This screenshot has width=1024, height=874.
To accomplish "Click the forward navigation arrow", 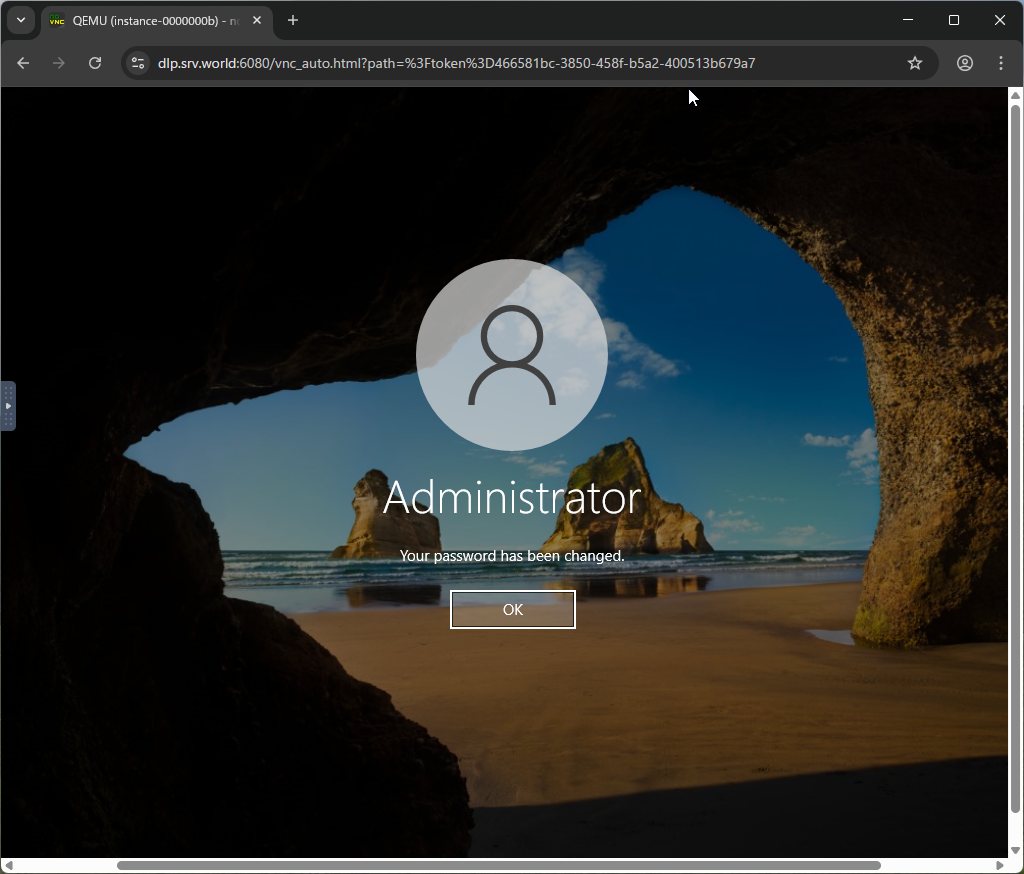I will (x=59, y=63).
